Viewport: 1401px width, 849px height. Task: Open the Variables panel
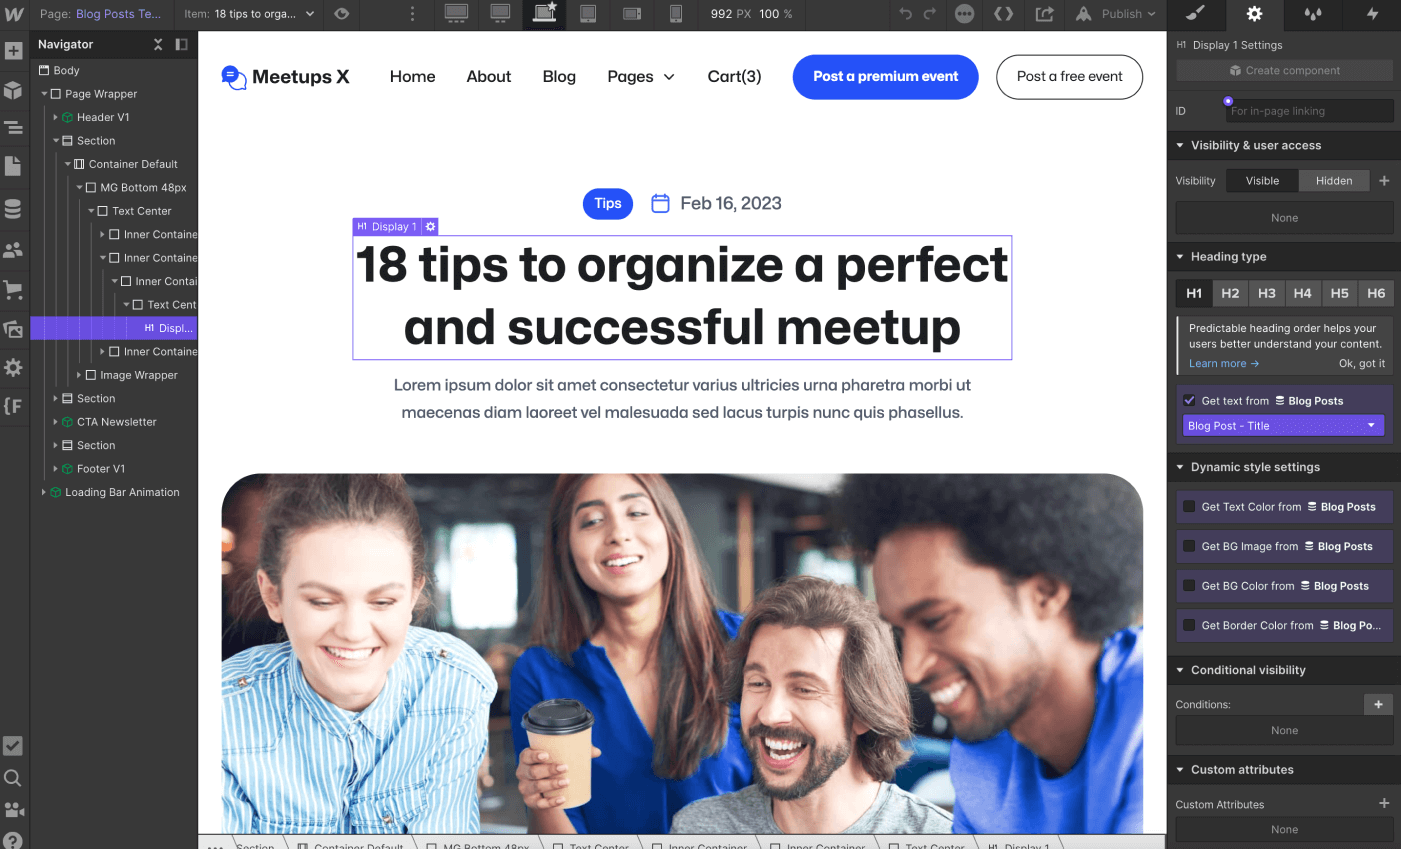coord(14,406)
